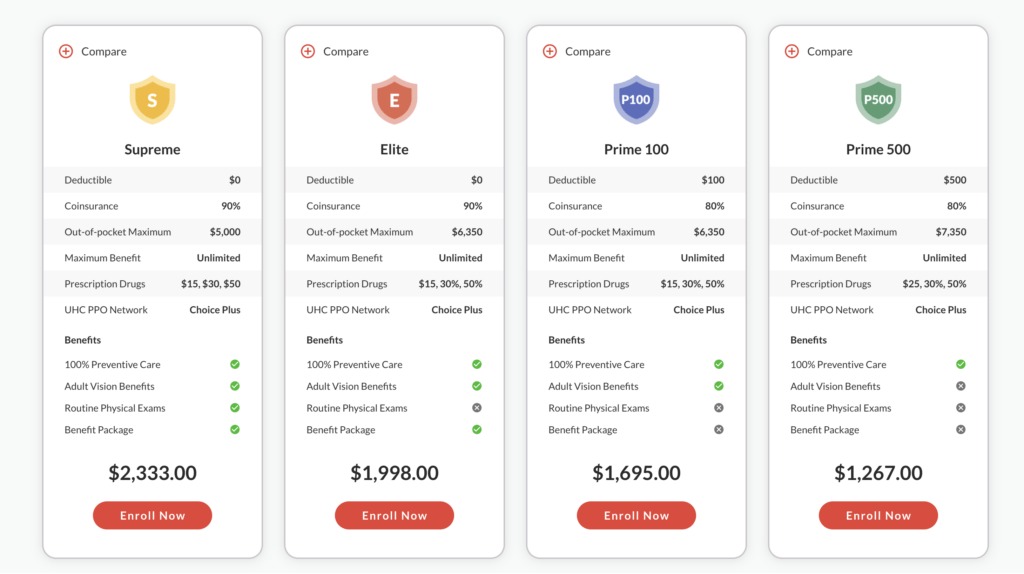This screenshot has width=1024, height=574.
Task: Enroll in the Elite plan
Action: [394, 515]
